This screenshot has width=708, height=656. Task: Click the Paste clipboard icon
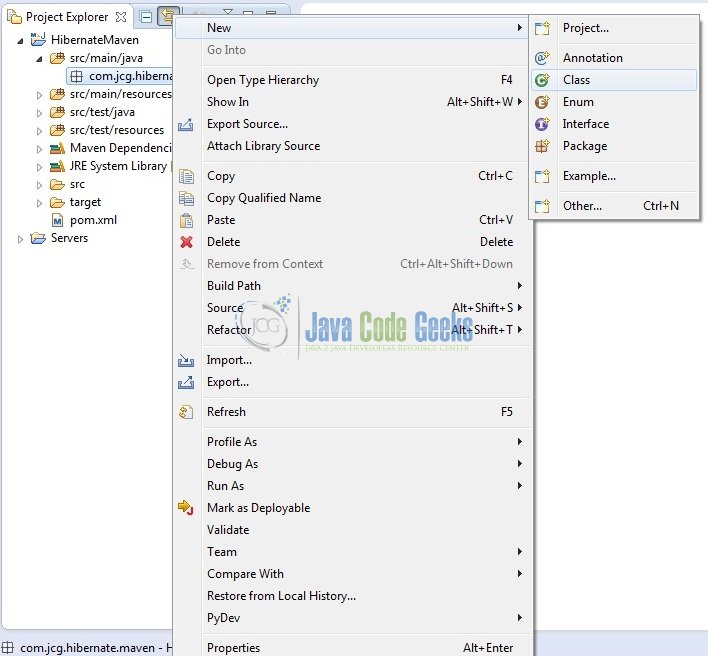[x=186, y=220]
